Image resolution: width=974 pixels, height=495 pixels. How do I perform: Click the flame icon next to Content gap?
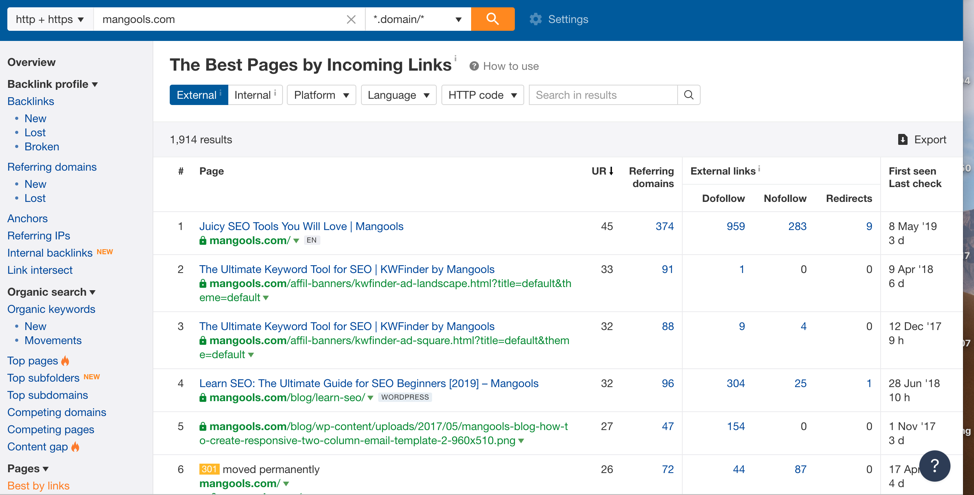pos(75,447)
